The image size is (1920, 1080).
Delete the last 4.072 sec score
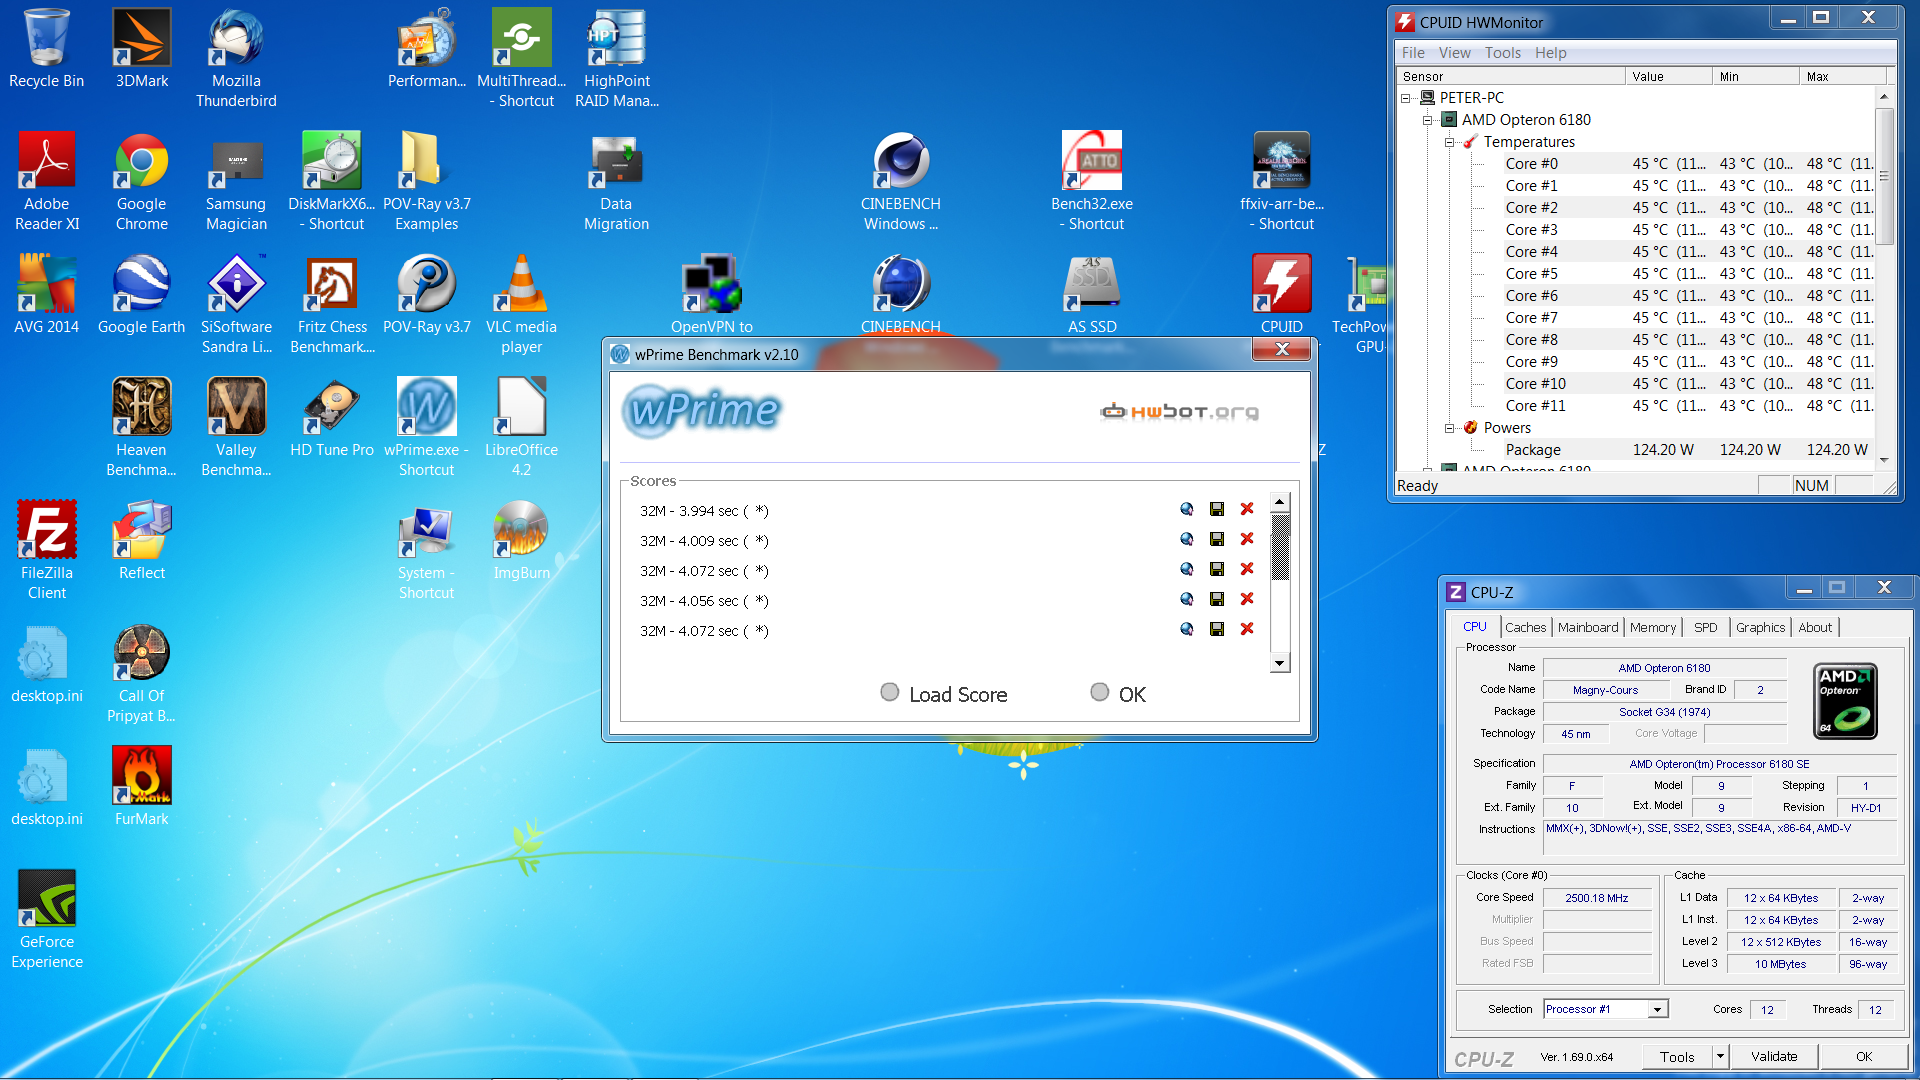click(1247, 629)
